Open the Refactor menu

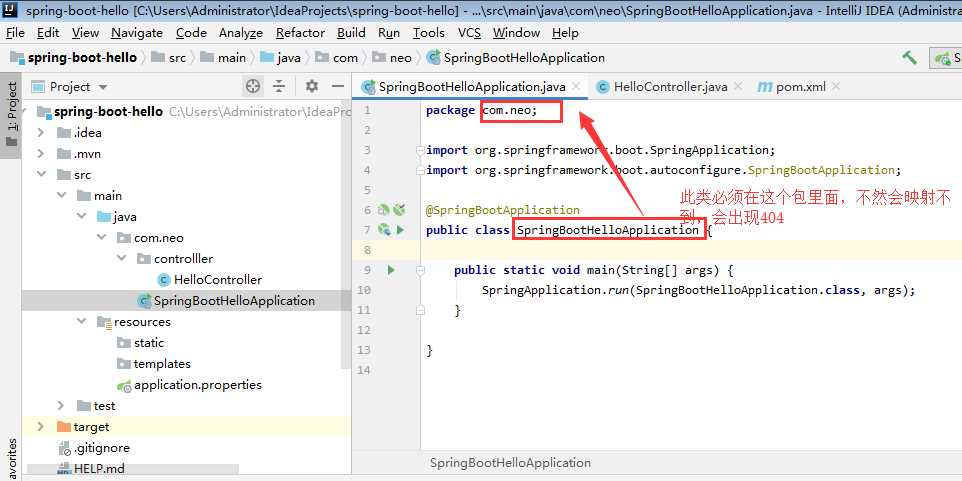click(300, 33)
